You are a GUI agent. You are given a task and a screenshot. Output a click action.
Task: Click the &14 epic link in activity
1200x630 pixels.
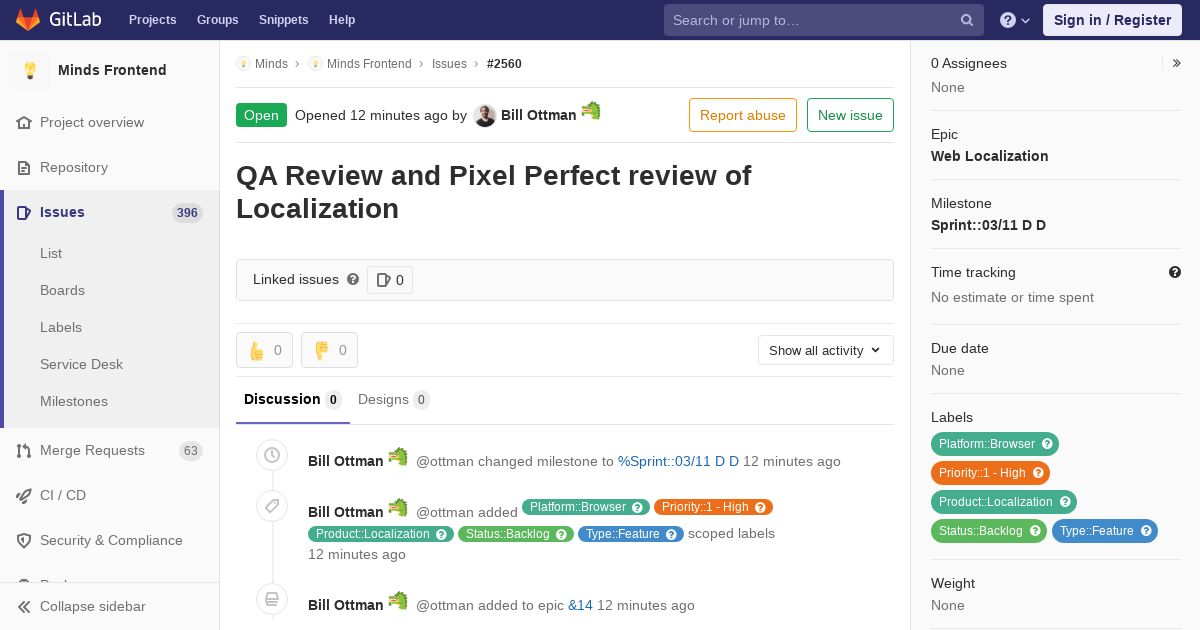[x=580, y=605]
